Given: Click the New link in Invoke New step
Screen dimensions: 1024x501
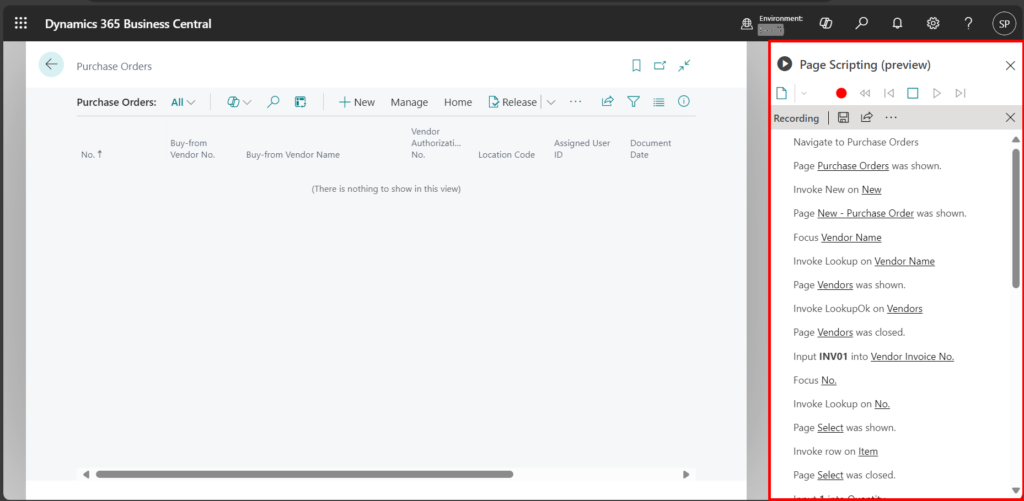Looking at the screenshot, I should [x=871, y=189].
